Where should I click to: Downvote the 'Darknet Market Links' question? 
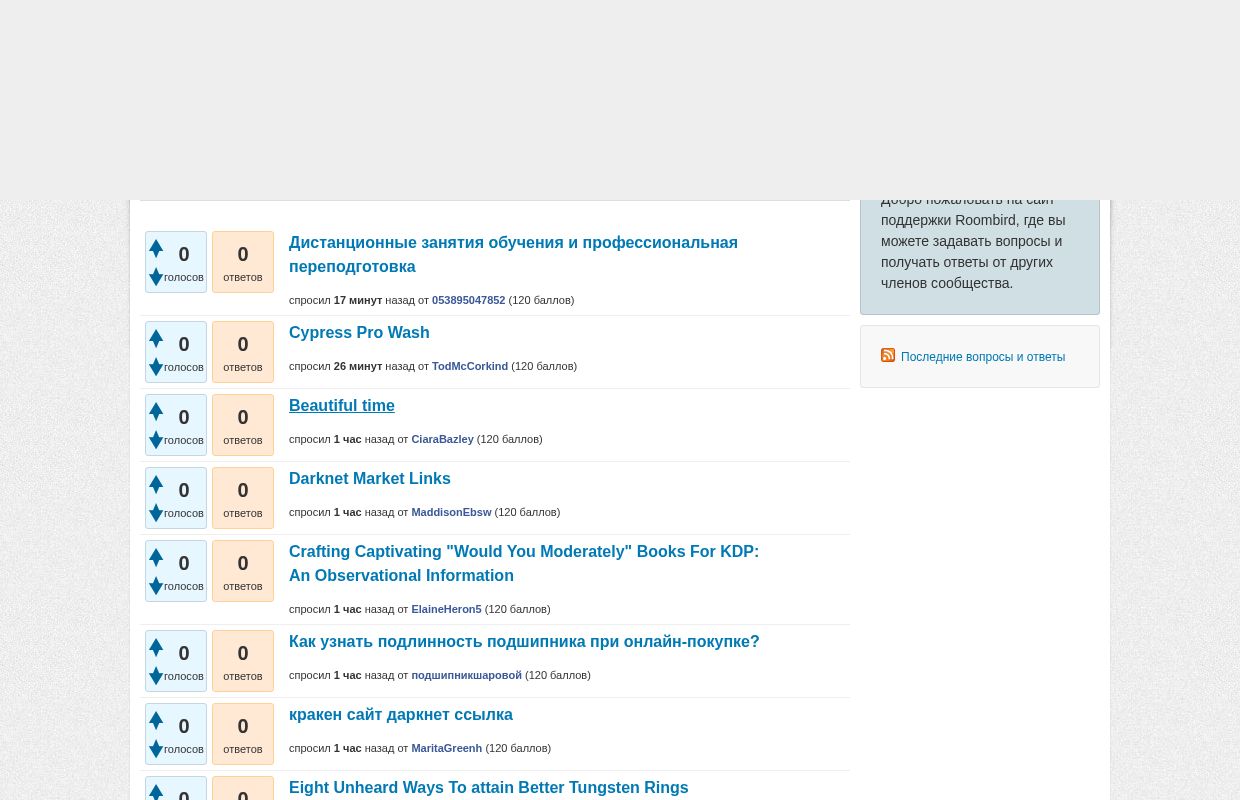click(156, 513)
